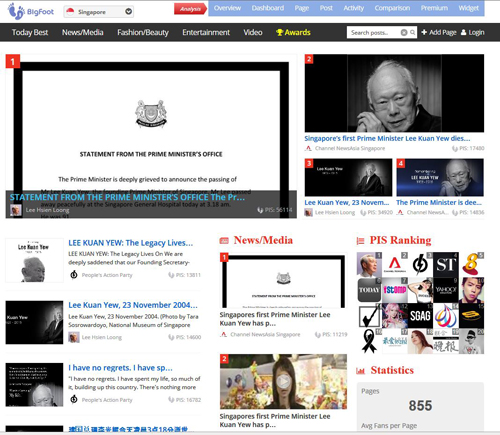Open 'LEE KUAN YEW: The Legacy Lives' post
The height and width of the screenshot is (435, 500).
(130, 243)
